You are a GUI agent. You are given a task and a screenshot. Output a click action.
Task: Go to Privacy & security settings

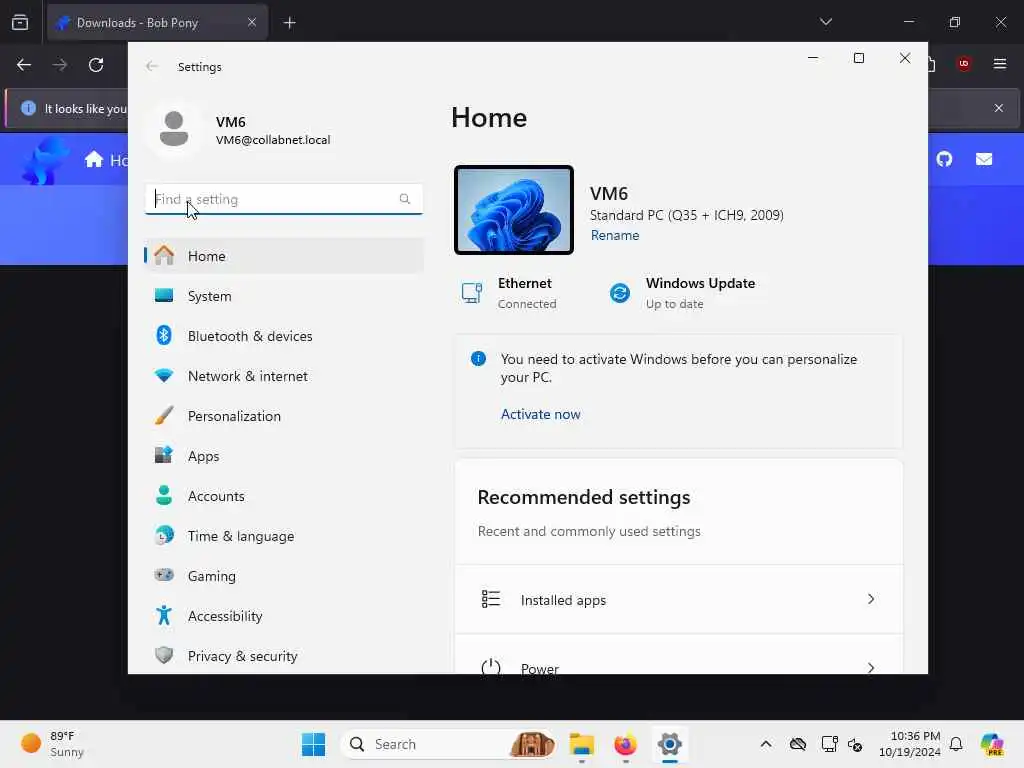(284, 656)
